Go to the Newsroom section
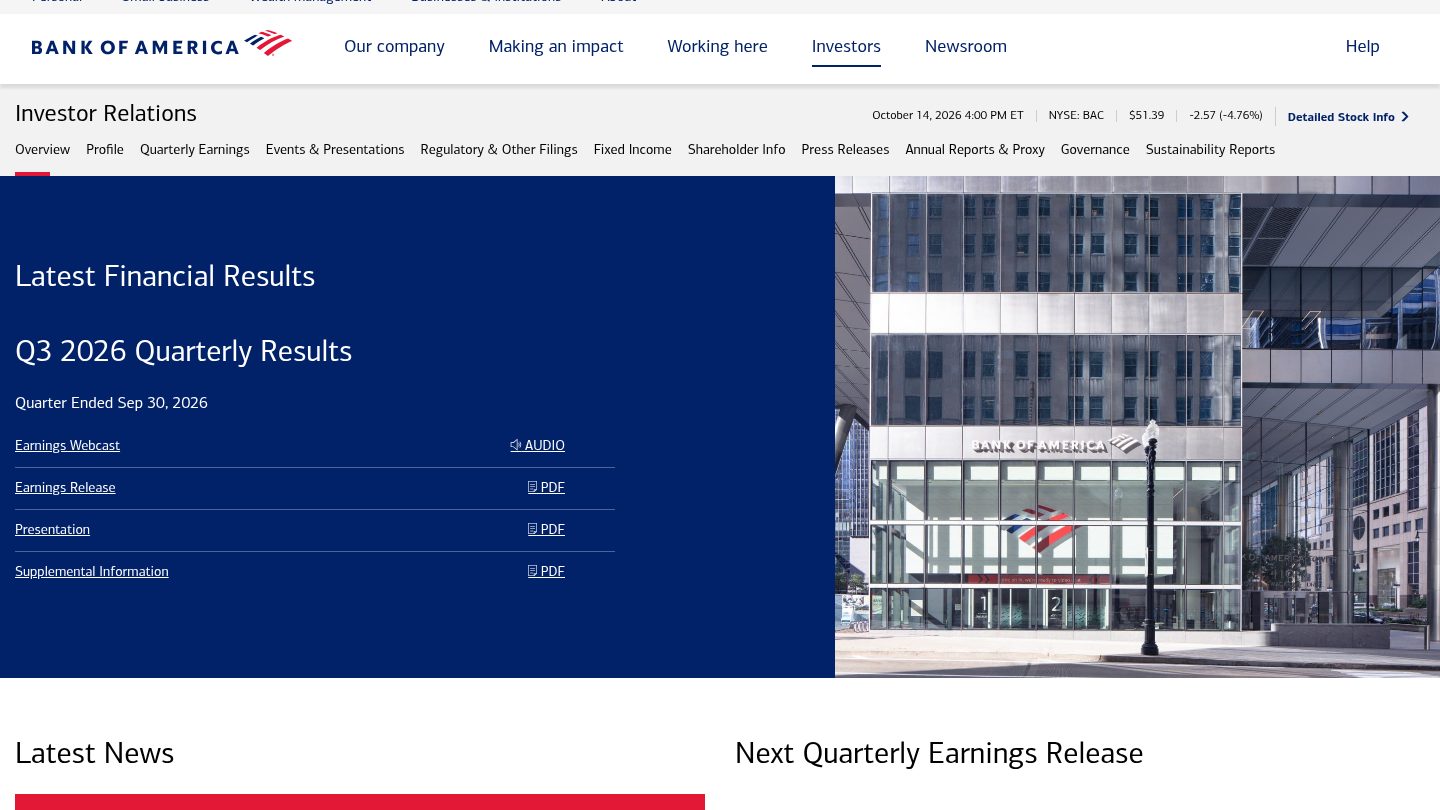The height and width of the screenshot is (810, 1440). 966,46
